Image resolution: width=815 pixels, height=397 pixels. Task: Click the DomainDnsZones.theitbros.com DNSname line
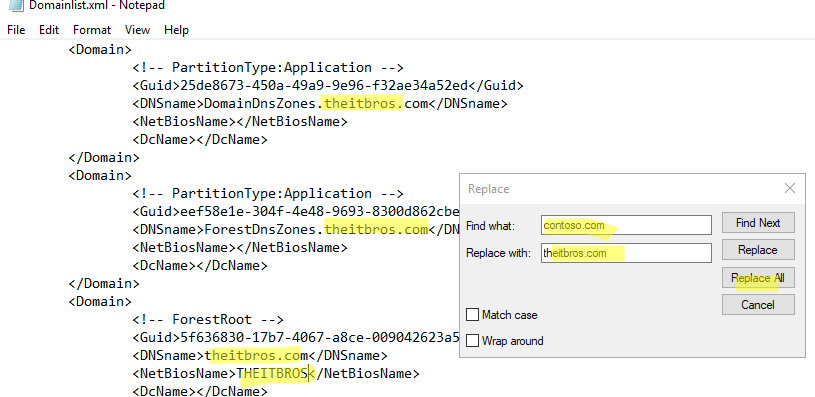pyautogui.click(x=320, y=103)
